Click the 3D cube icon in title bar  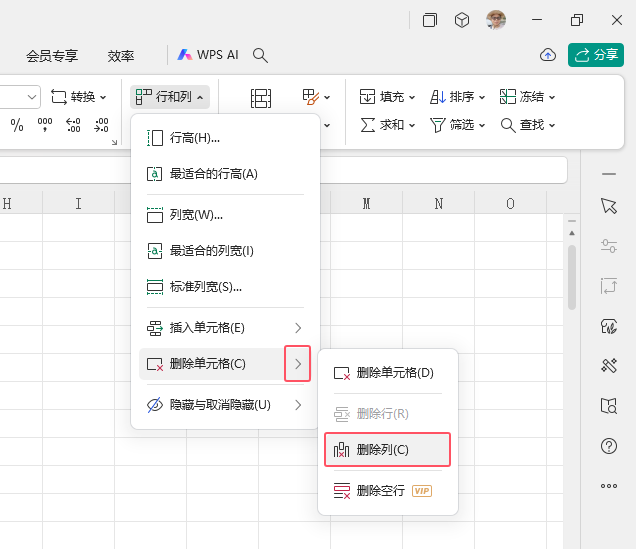[x=462, y=19]
